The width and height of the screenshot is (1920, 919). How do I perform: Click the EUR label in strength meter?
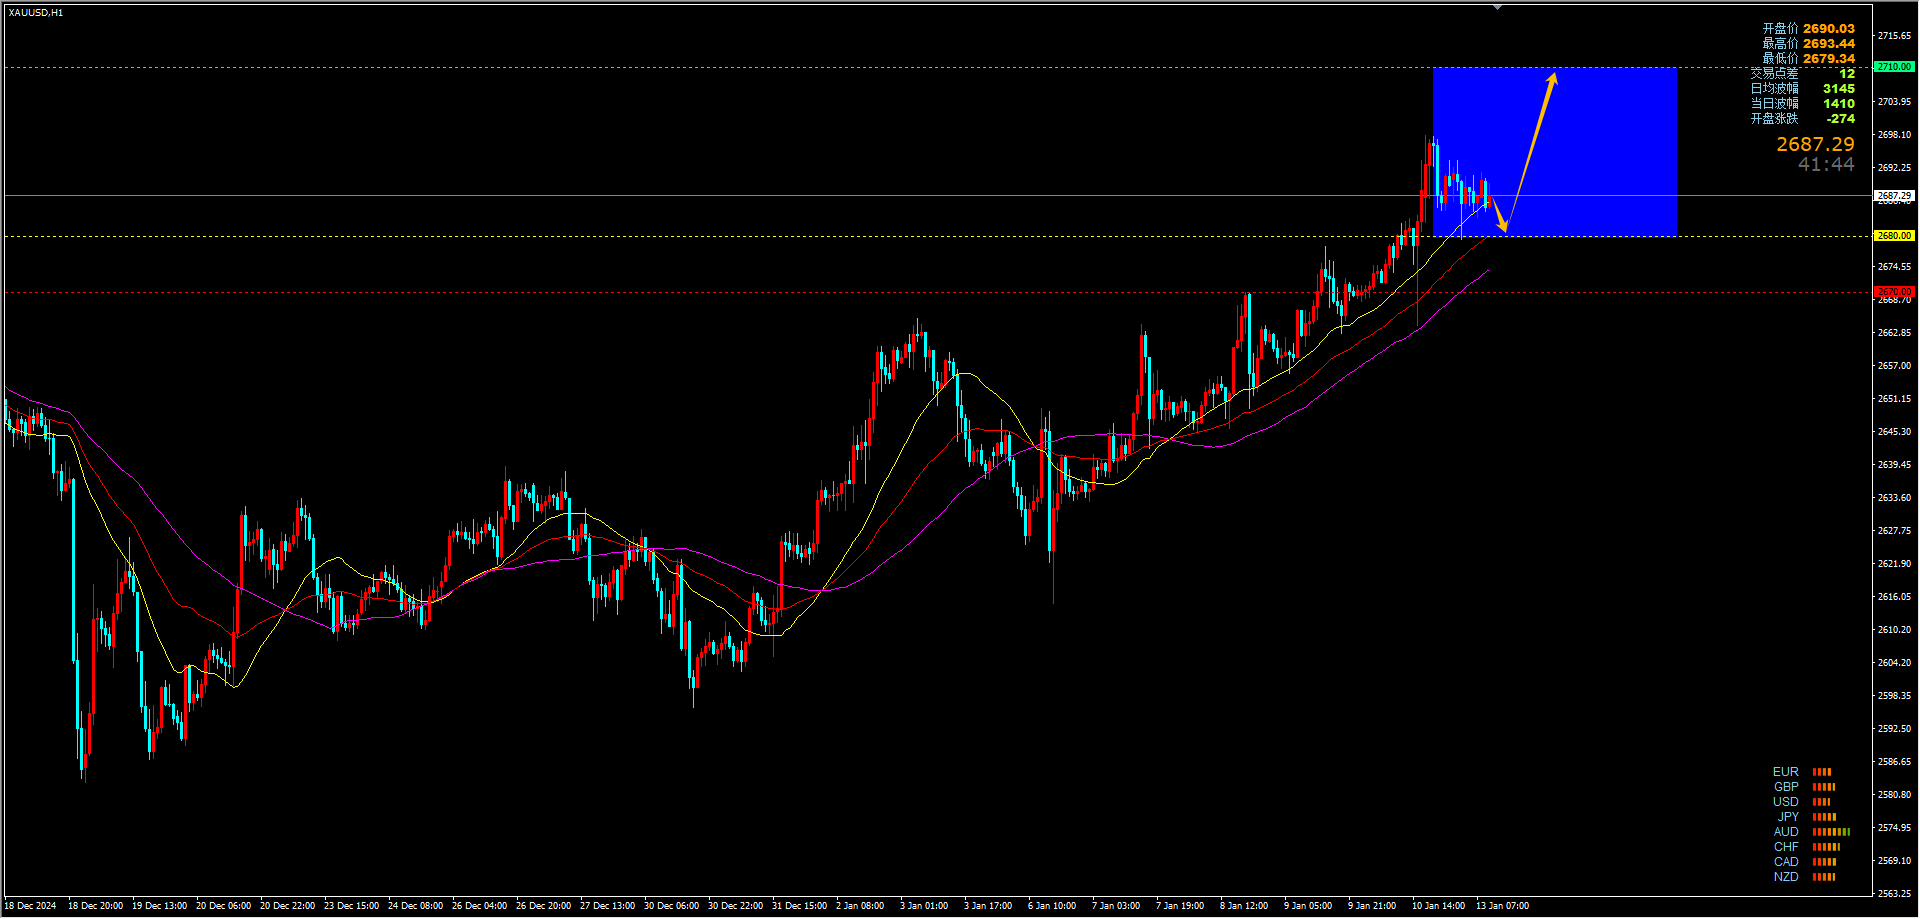[x=1785, y=772]
